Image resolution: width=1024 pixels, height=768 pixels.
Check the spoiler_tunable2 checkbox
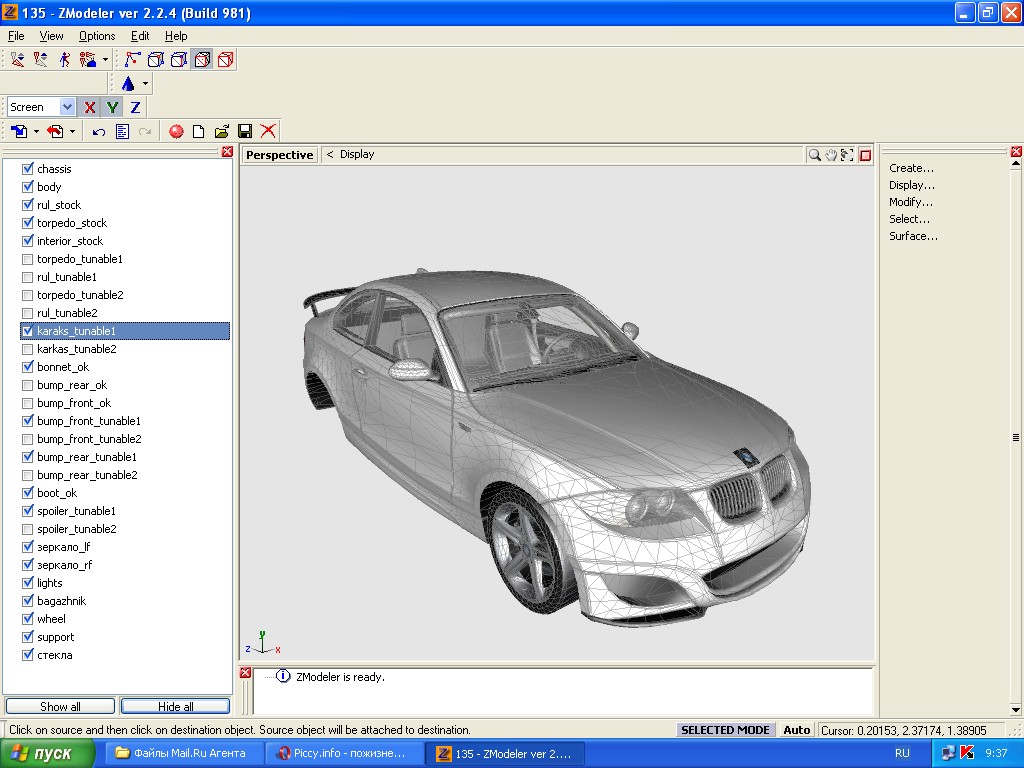coord(27,529)
